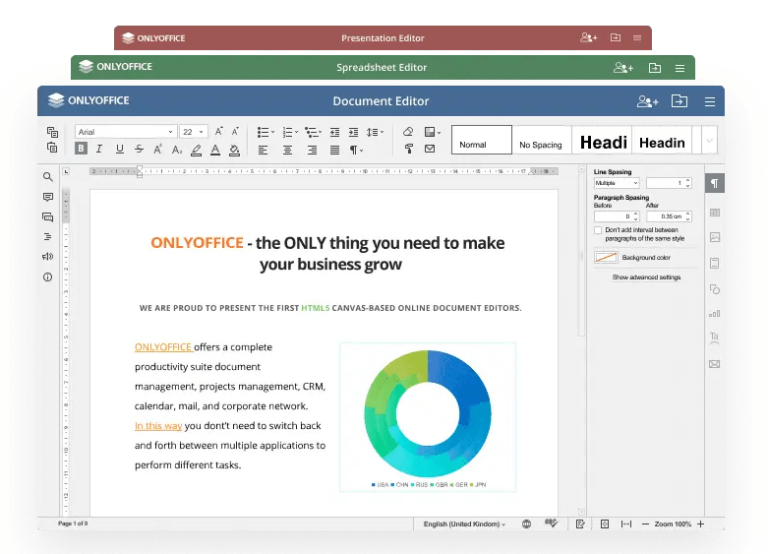This screenshot has height=554, width=768.
Task: Toggle bold formatting button
Action: coord(81,150)
